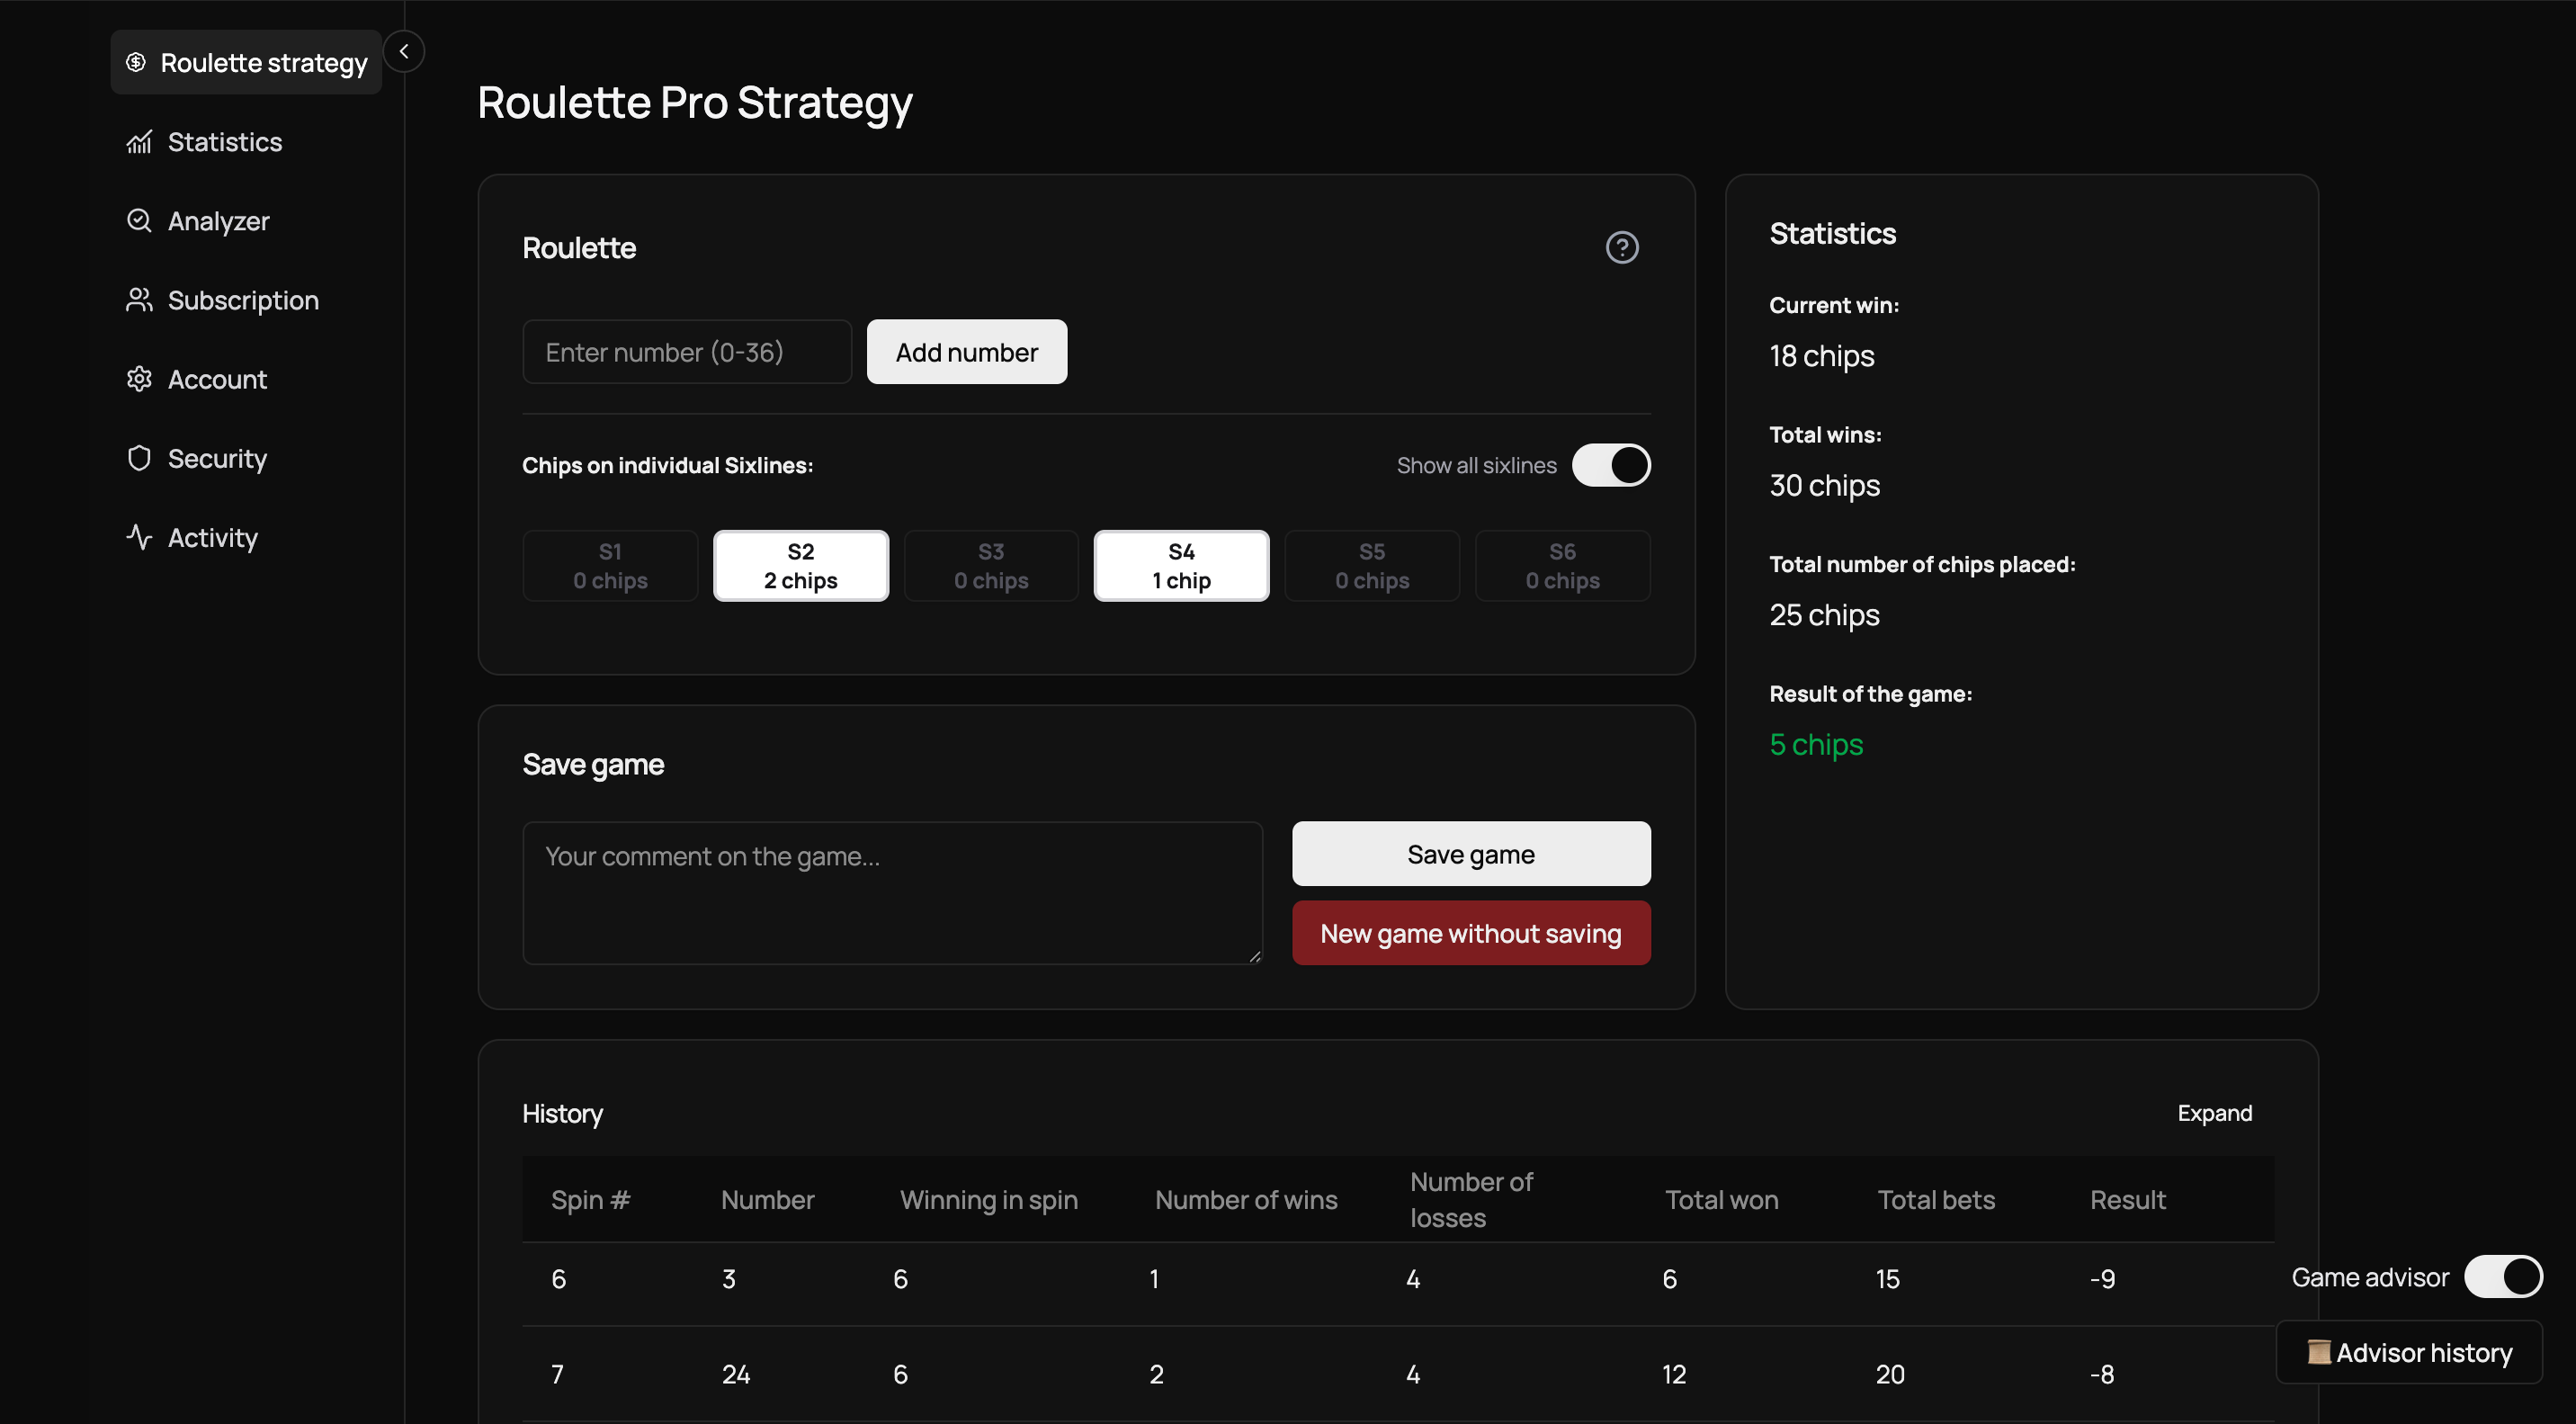The height and width of the screenshot is (1424, 2576).
Task: Collapse the sidebar with the chevron arrow
Action: [x=404, y=51]
